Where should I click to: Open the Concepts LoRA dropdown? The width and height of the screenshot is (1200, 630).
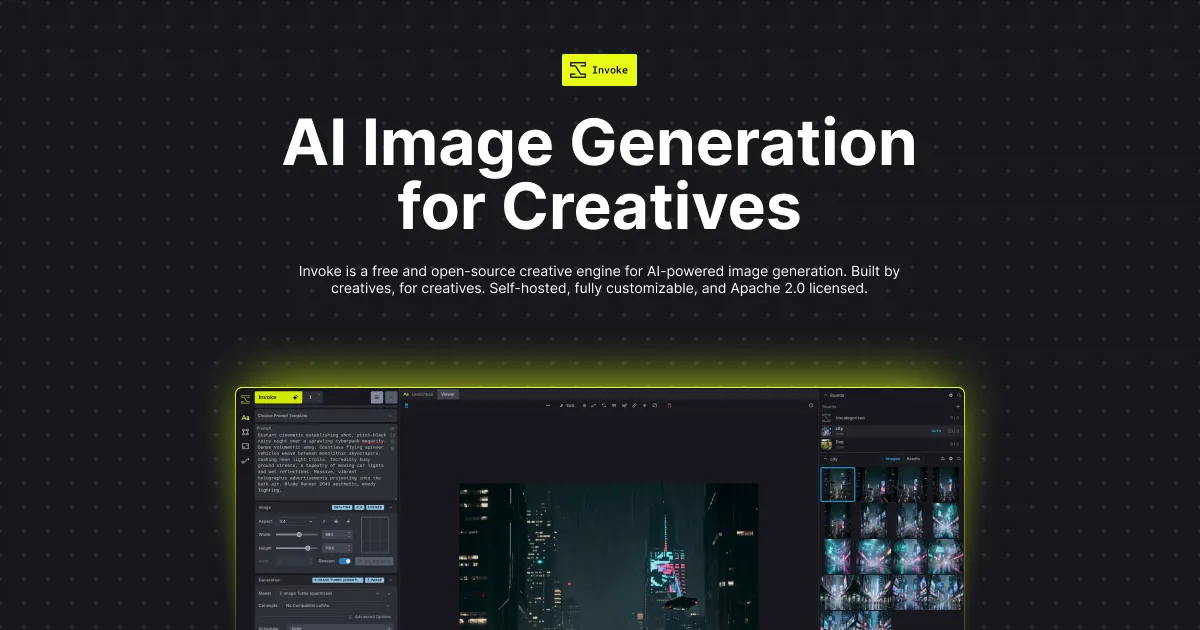coord(338,605)
